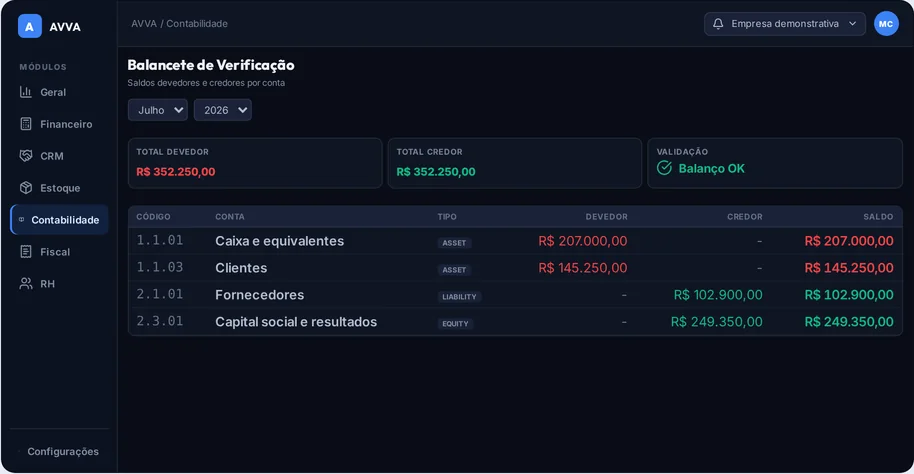The image size is (914, 474).
Task: Open RH people icon
Action: pos(26,284)
